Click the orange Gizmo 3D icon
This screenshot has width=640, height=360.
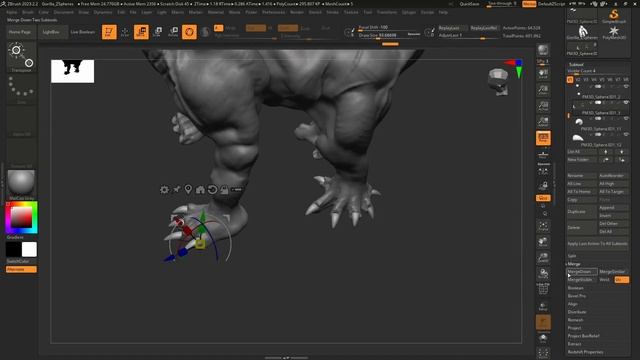[x=189, y=32]
